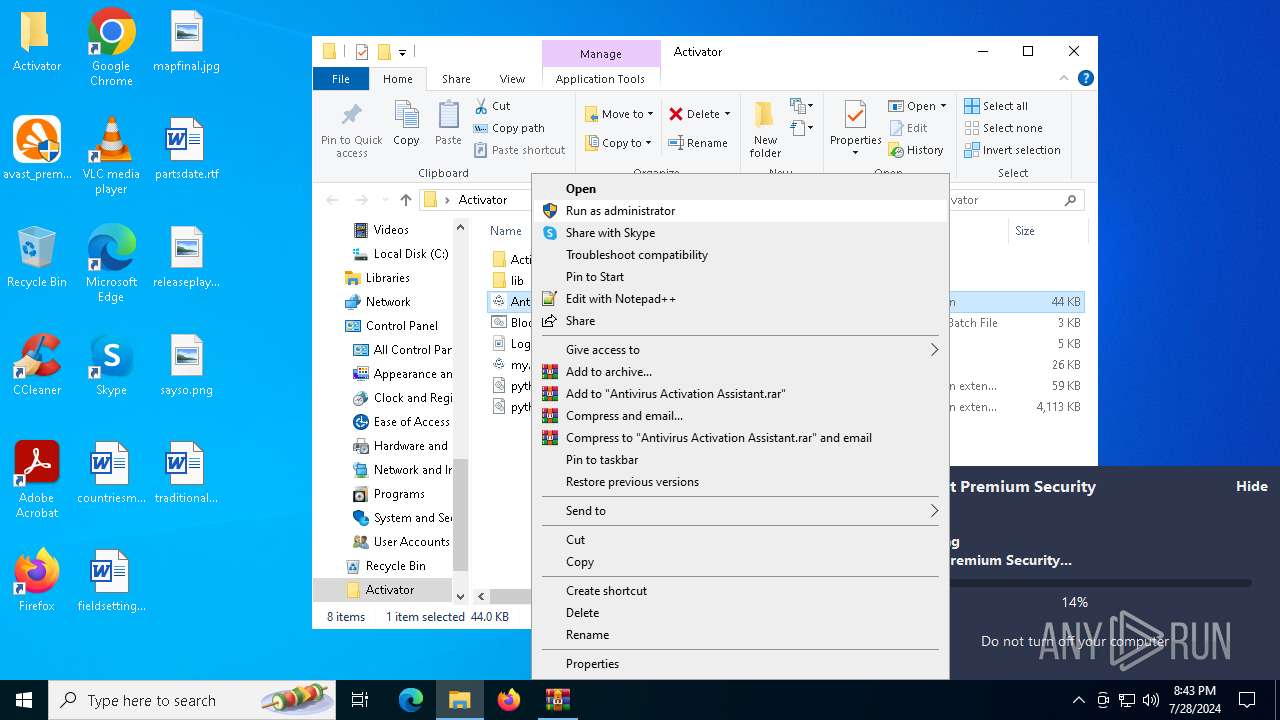The image size is (1280, 720).
Task: Open Properties from the context menu
Action: pyautogui.click(x=740, y=664)
